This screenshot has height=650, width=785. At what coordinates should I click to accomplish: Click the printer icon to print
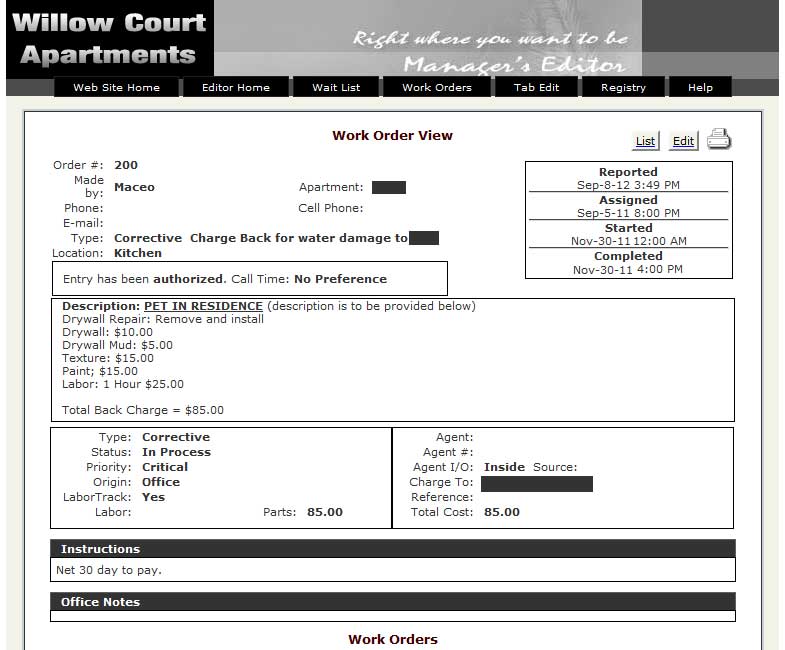718,140
